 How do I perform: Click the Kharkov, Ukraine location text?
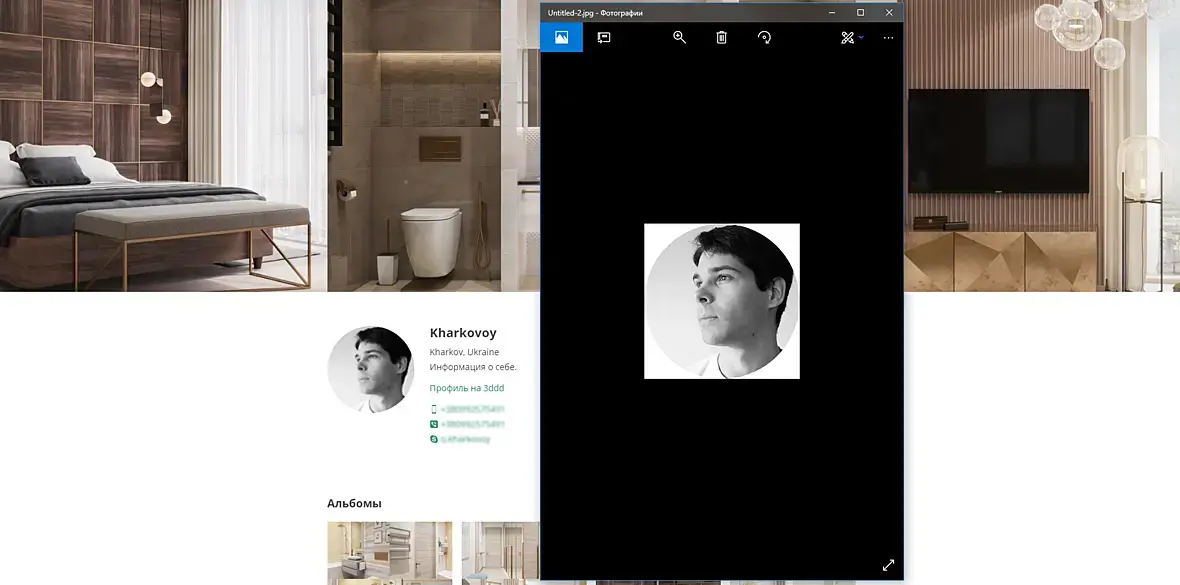[464, 352]
